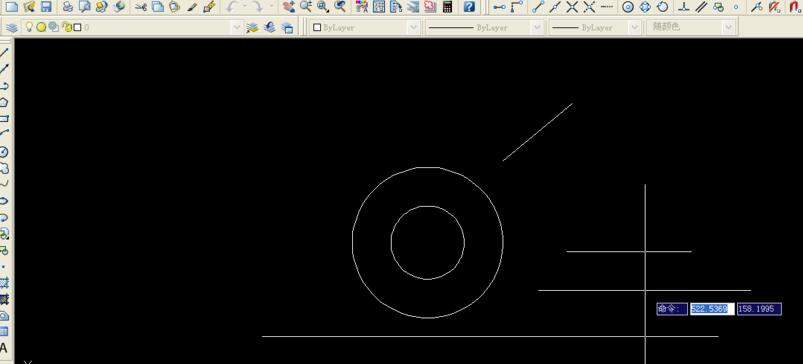Viewport: 803px width, 364px height.
Task: Pick the Circle draw tool
Action: pos(4,152)
